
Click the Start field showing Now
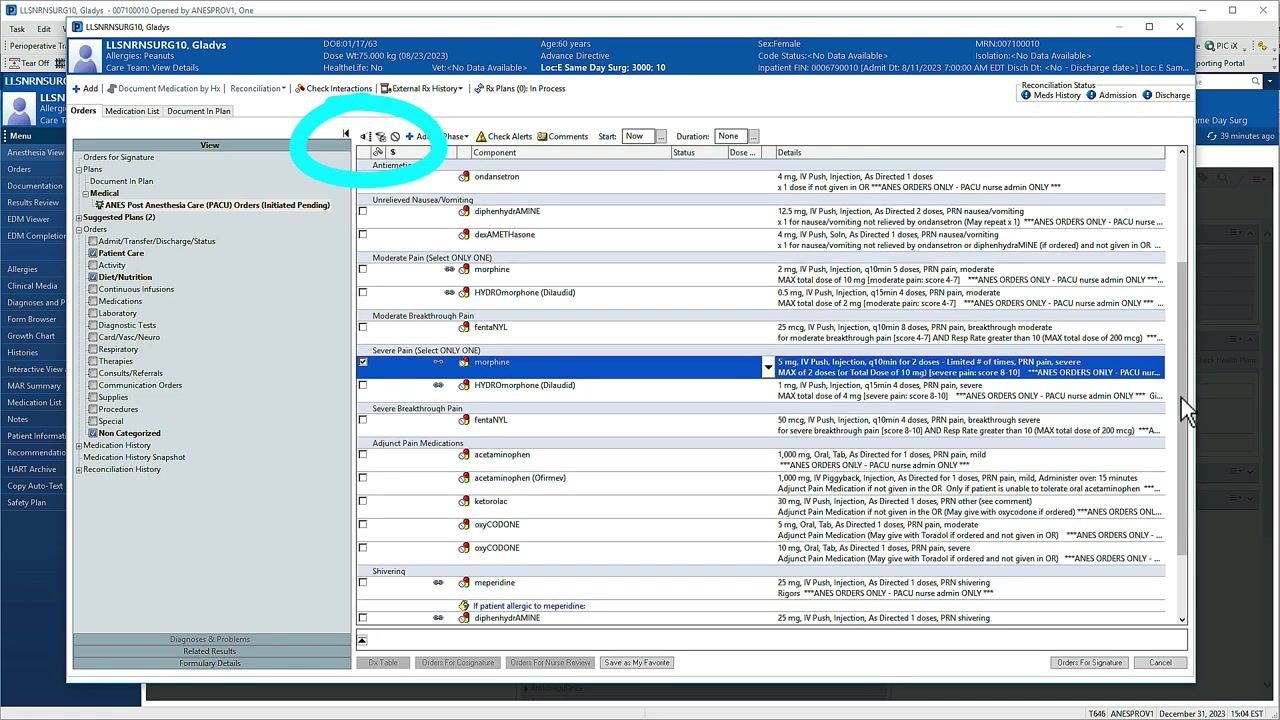pos(637,136)
